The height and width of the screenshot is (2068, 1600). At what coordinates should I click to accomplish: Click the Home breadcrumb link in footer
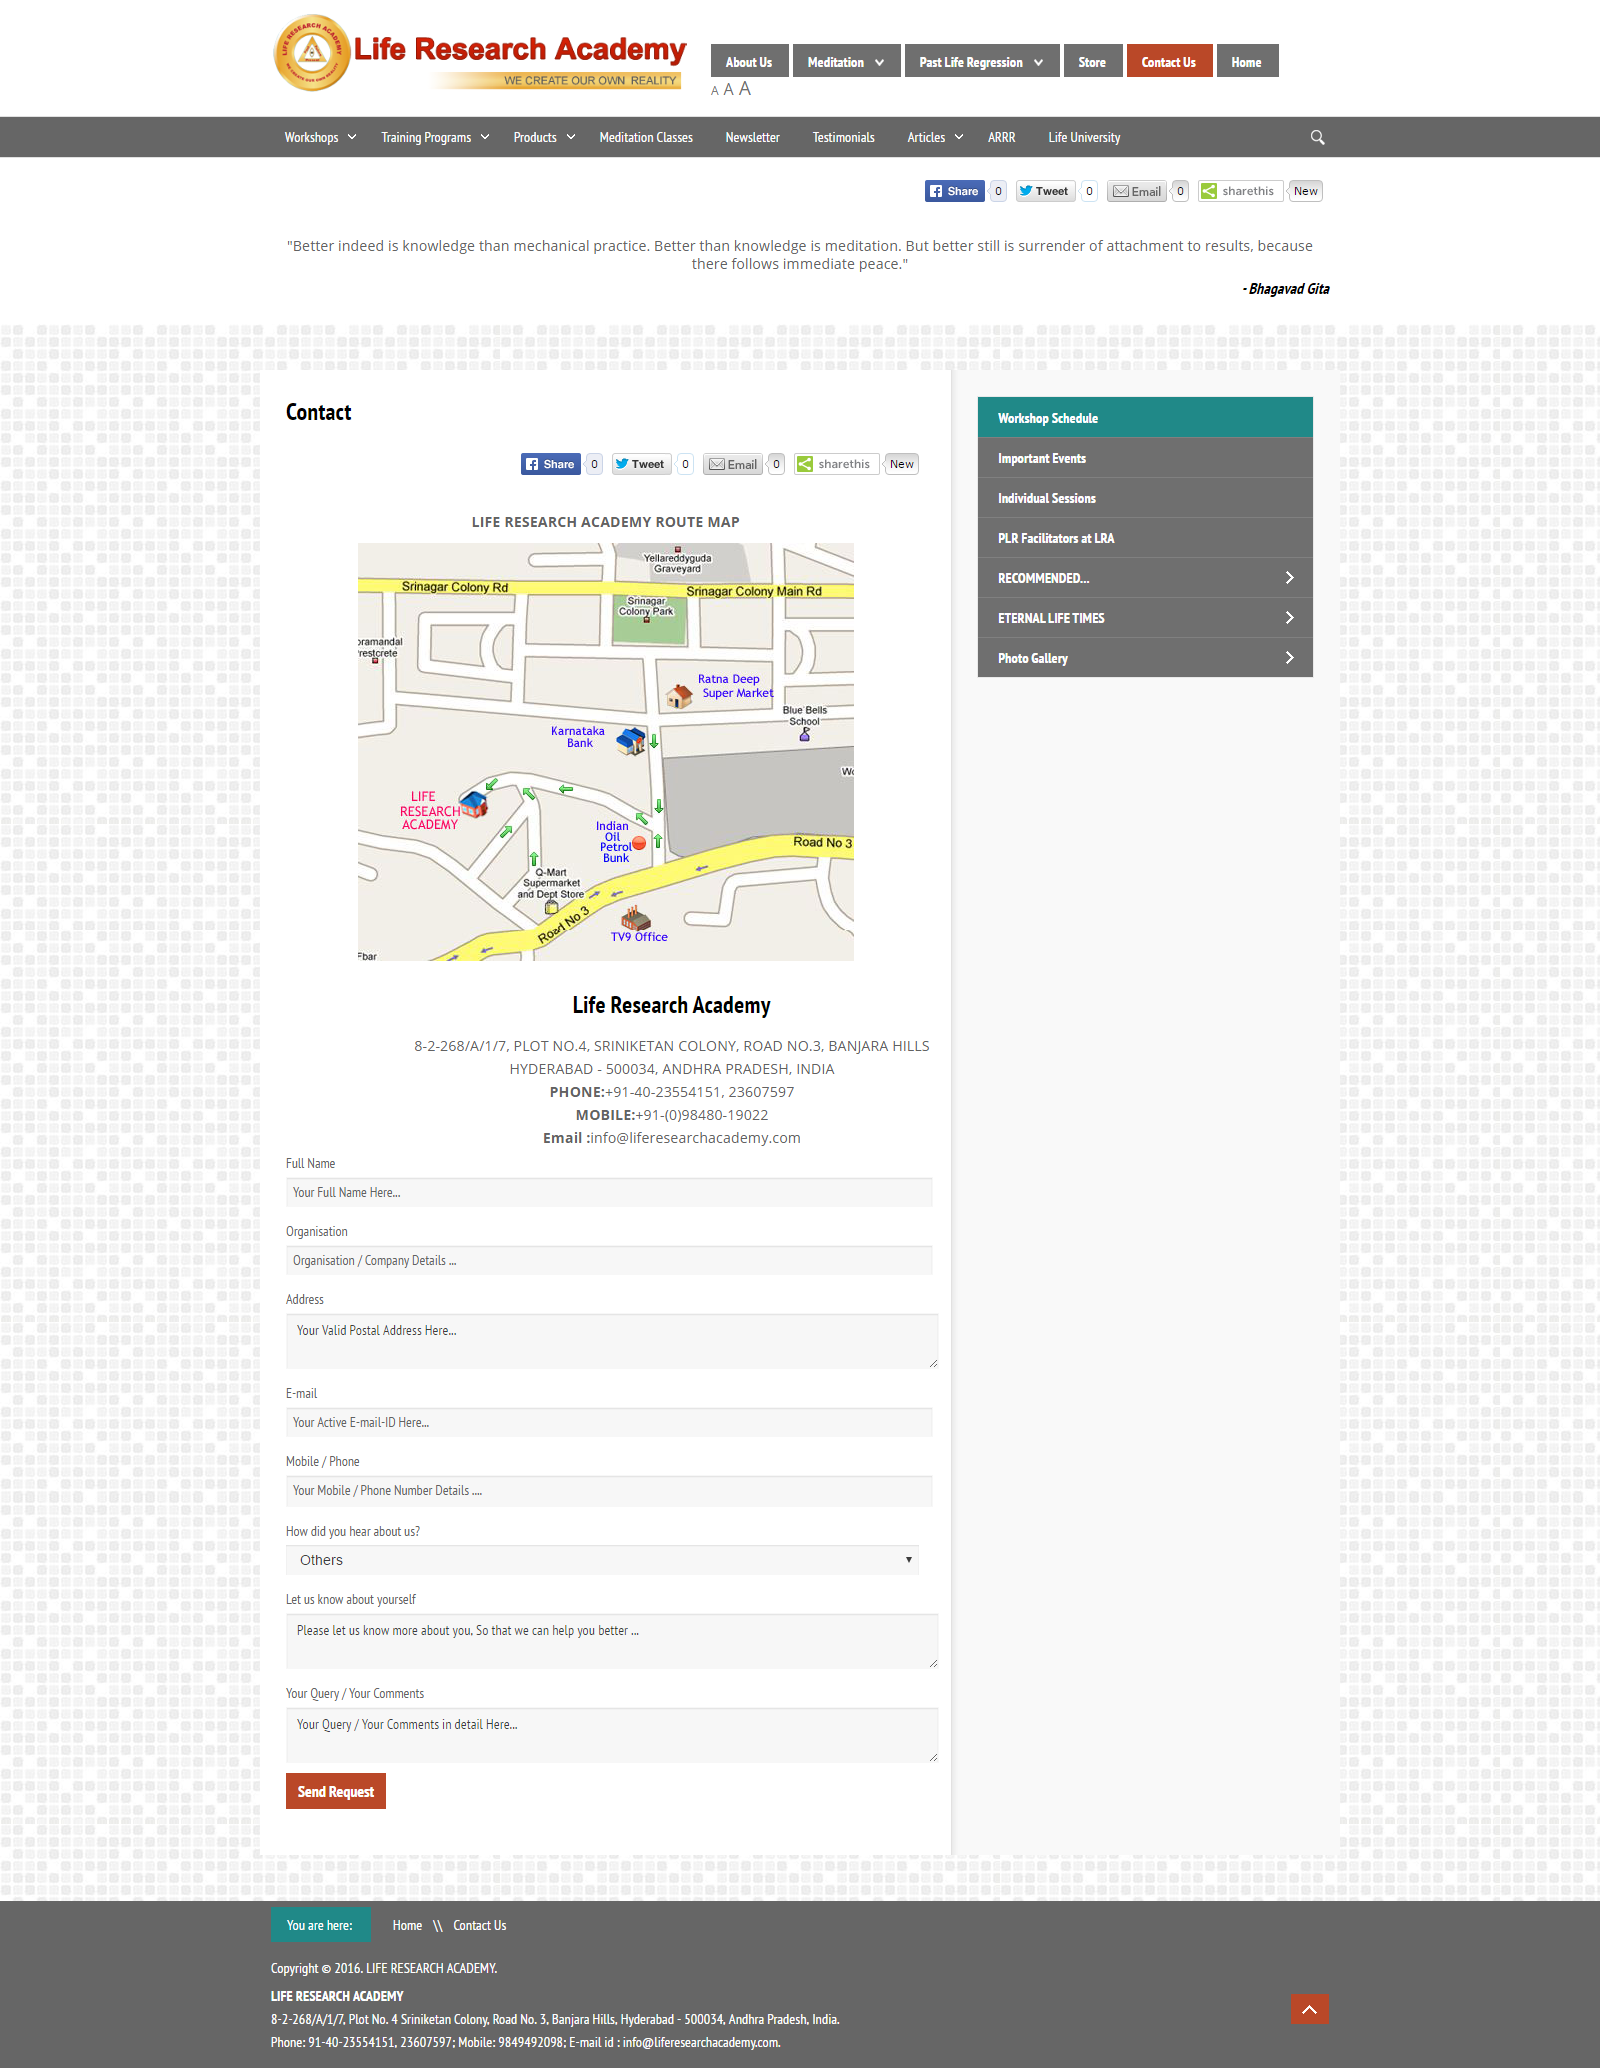pos(407,1925)
